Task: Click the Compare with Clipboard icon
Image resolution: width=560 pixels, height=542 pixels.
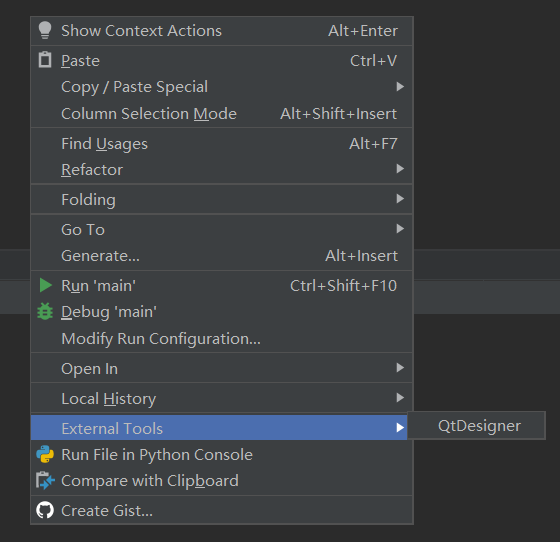Action: point(45,480)
